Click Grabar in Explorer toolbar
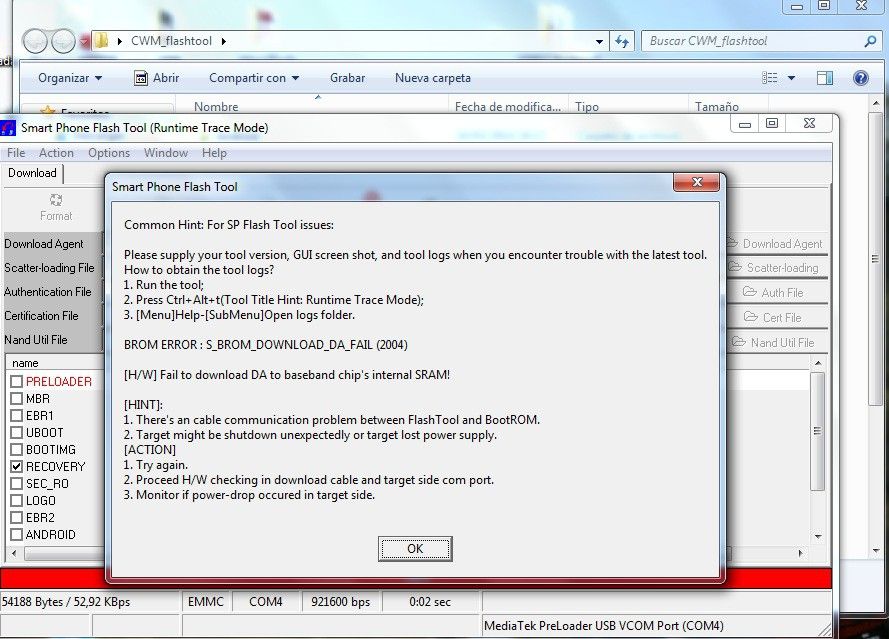 click(348, 78)
